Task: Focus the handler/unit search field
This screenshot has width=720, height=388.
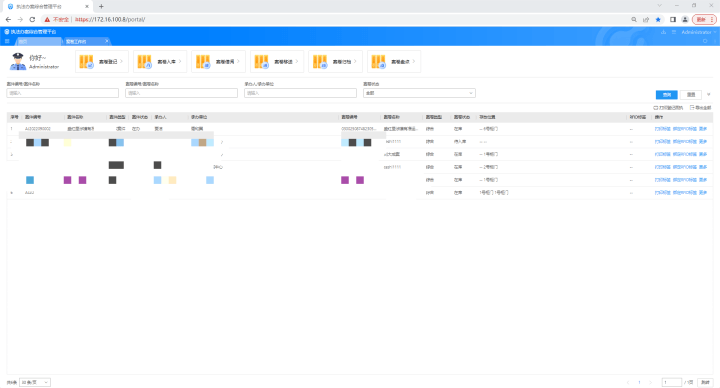Action: (300, 93)
